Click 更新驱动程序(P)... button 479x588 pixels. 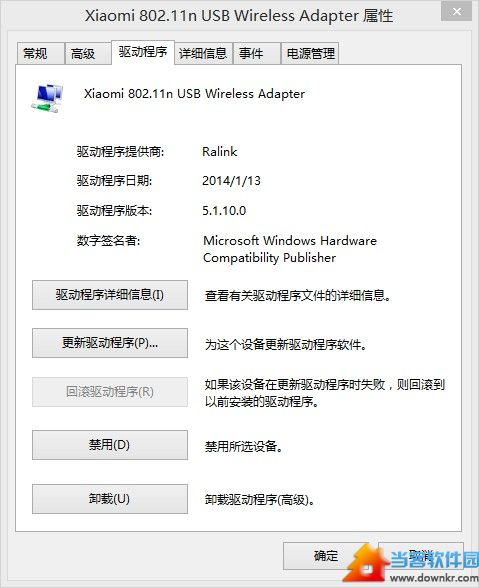pos(110,343)
